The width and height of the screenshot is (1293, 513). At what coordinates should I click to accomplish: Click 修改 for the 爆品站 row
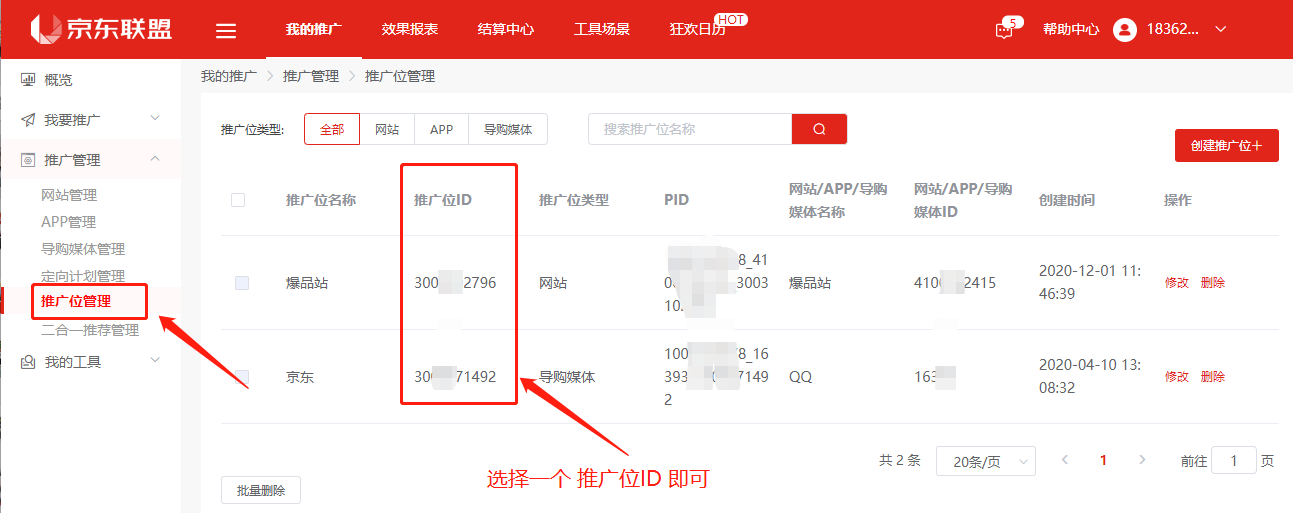(x=1177, y=283)
